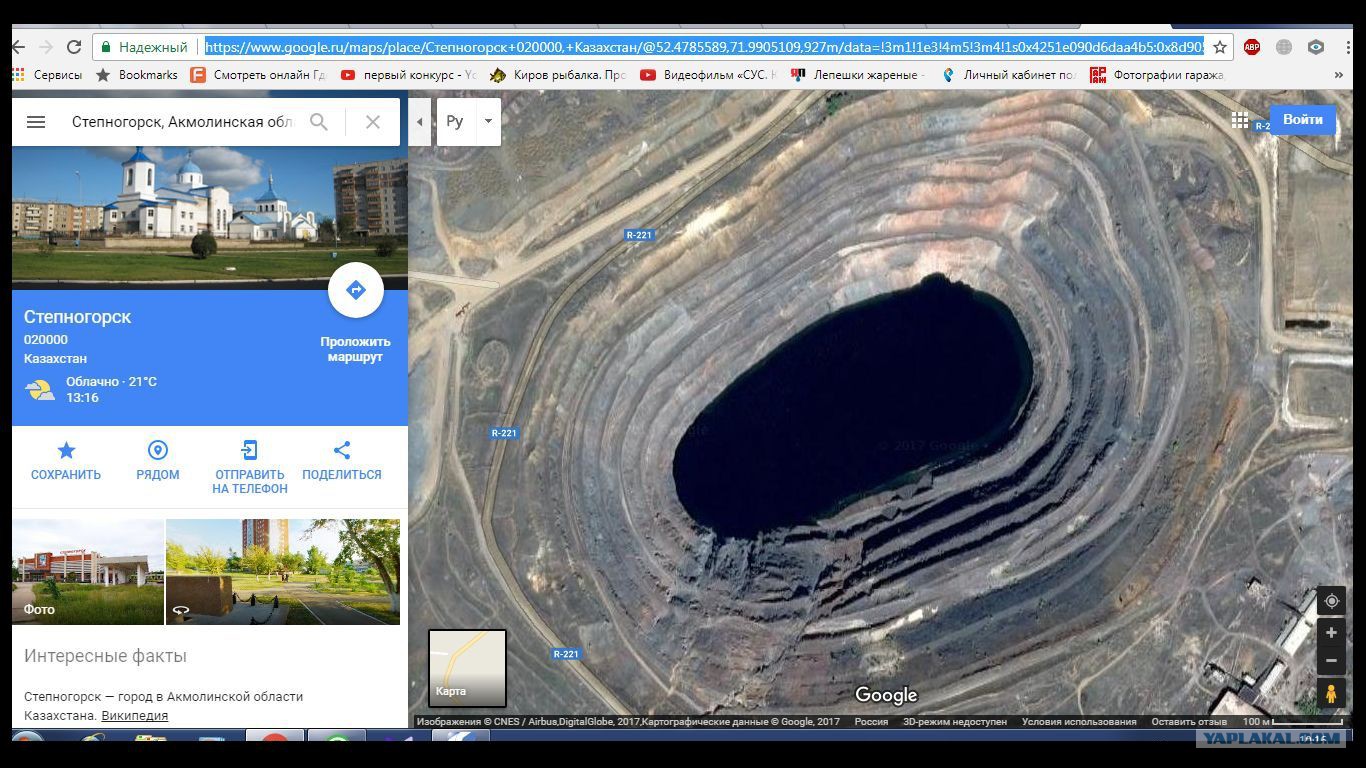This screenshot has height=768, width=1366.
Task: Send place to phone icon
Action: pyautogui.click(x=249, y=451)
